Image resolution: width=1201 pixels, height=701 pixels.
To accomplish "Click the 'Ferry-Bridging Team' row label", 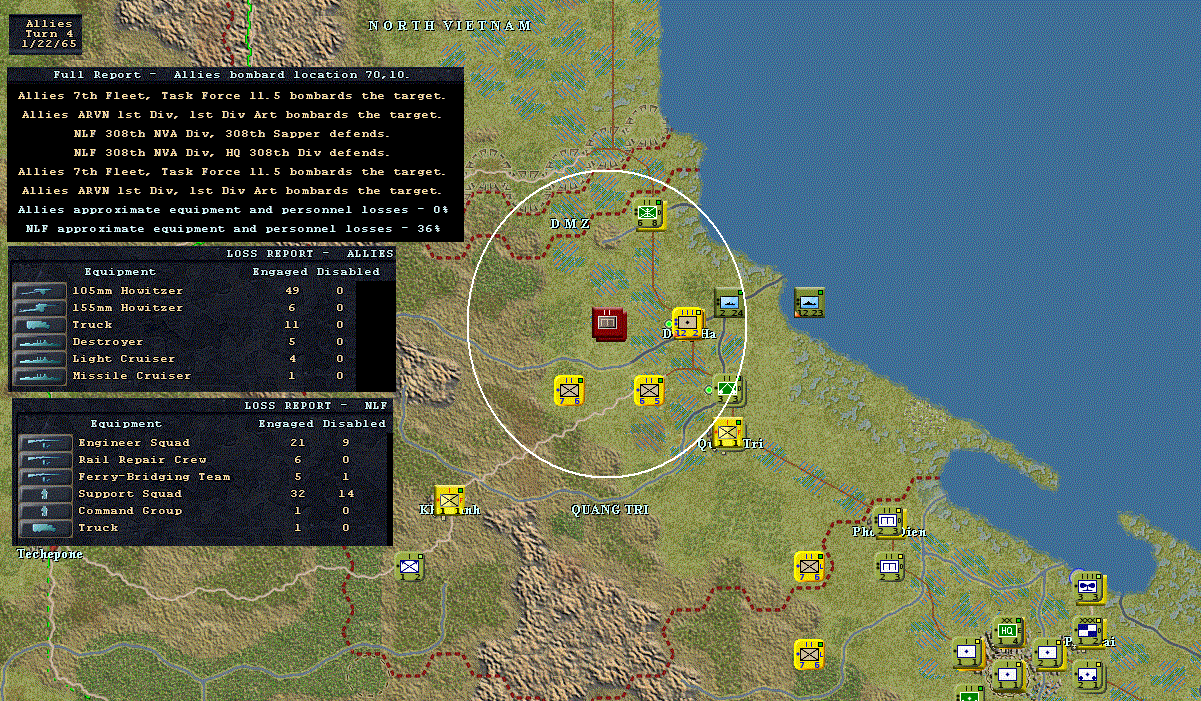I will coord(154,477).
